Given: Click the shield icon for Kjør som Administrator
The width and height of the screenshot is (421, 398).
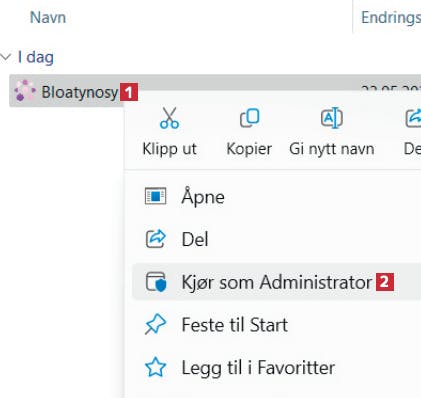Looking at the screenshot, I should (x=156, y=282).
